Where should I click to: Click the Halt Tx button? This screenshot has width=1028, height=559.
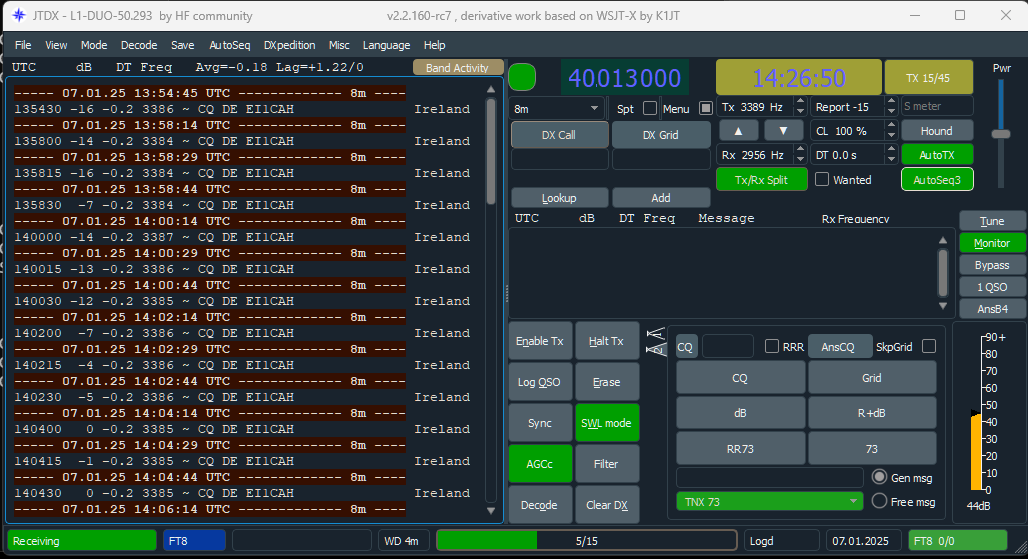[606, 341]
